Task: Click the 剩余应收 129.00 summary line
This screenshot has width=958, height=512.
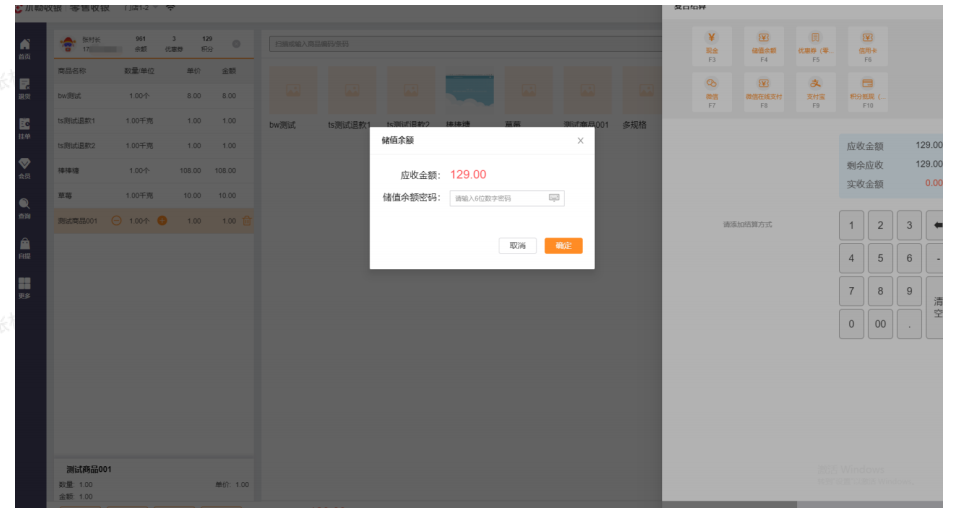Action: [x=893, y=164]
